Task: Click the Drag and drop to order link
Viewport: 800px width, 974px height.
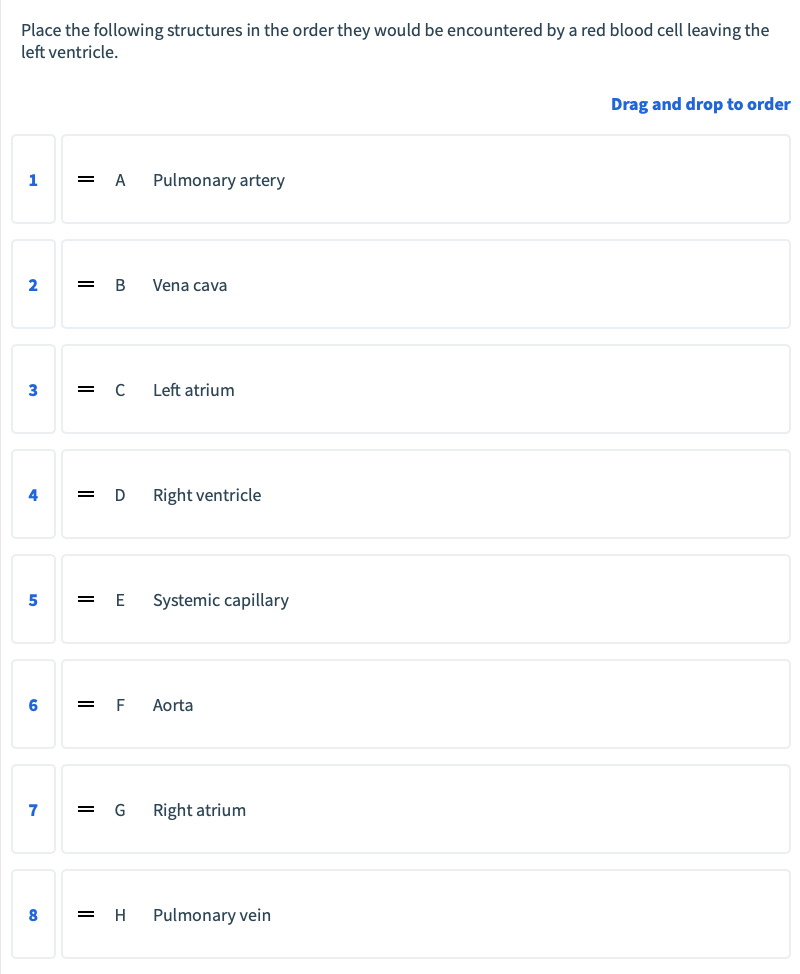Action: [x=701, y=104]
